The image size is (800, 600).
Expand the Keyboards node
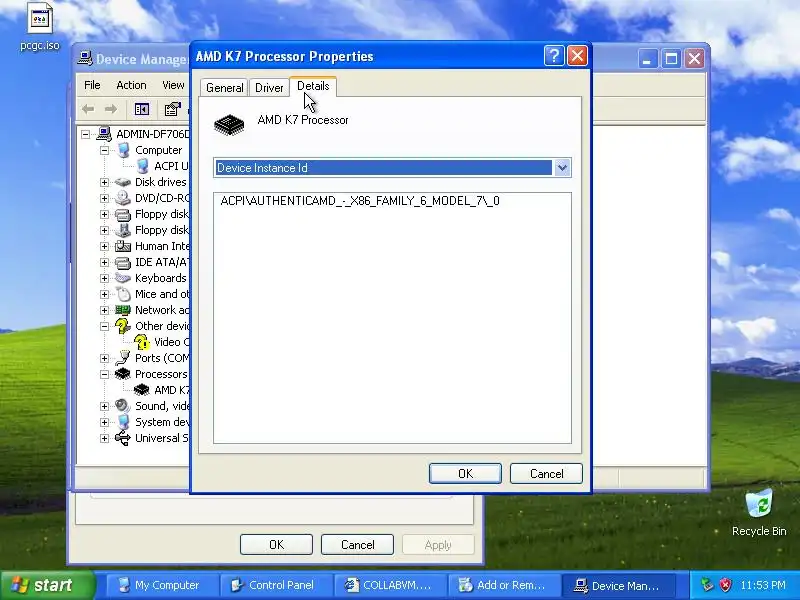coord(105,278)
